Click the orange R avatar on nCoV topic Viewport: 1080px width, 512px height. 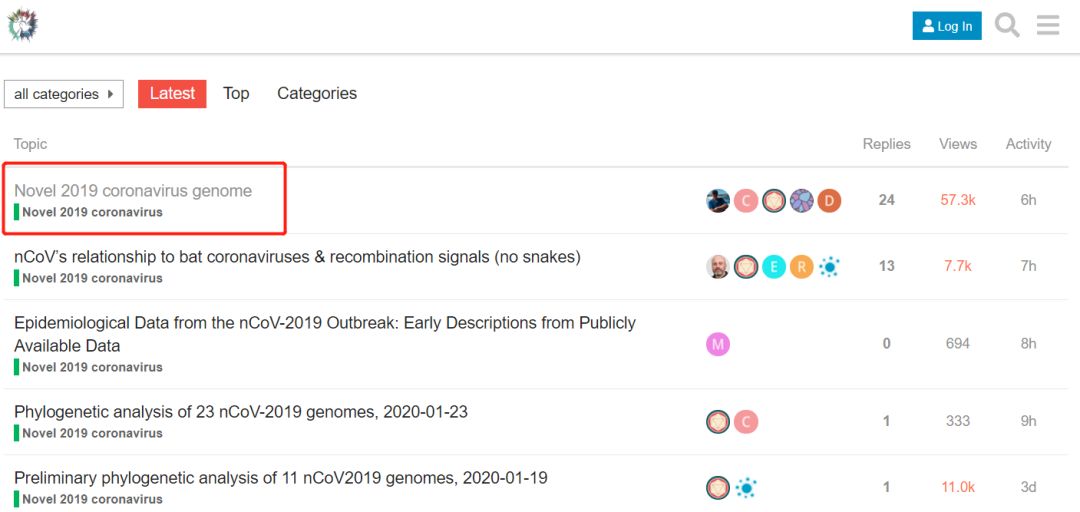[802, 267]
